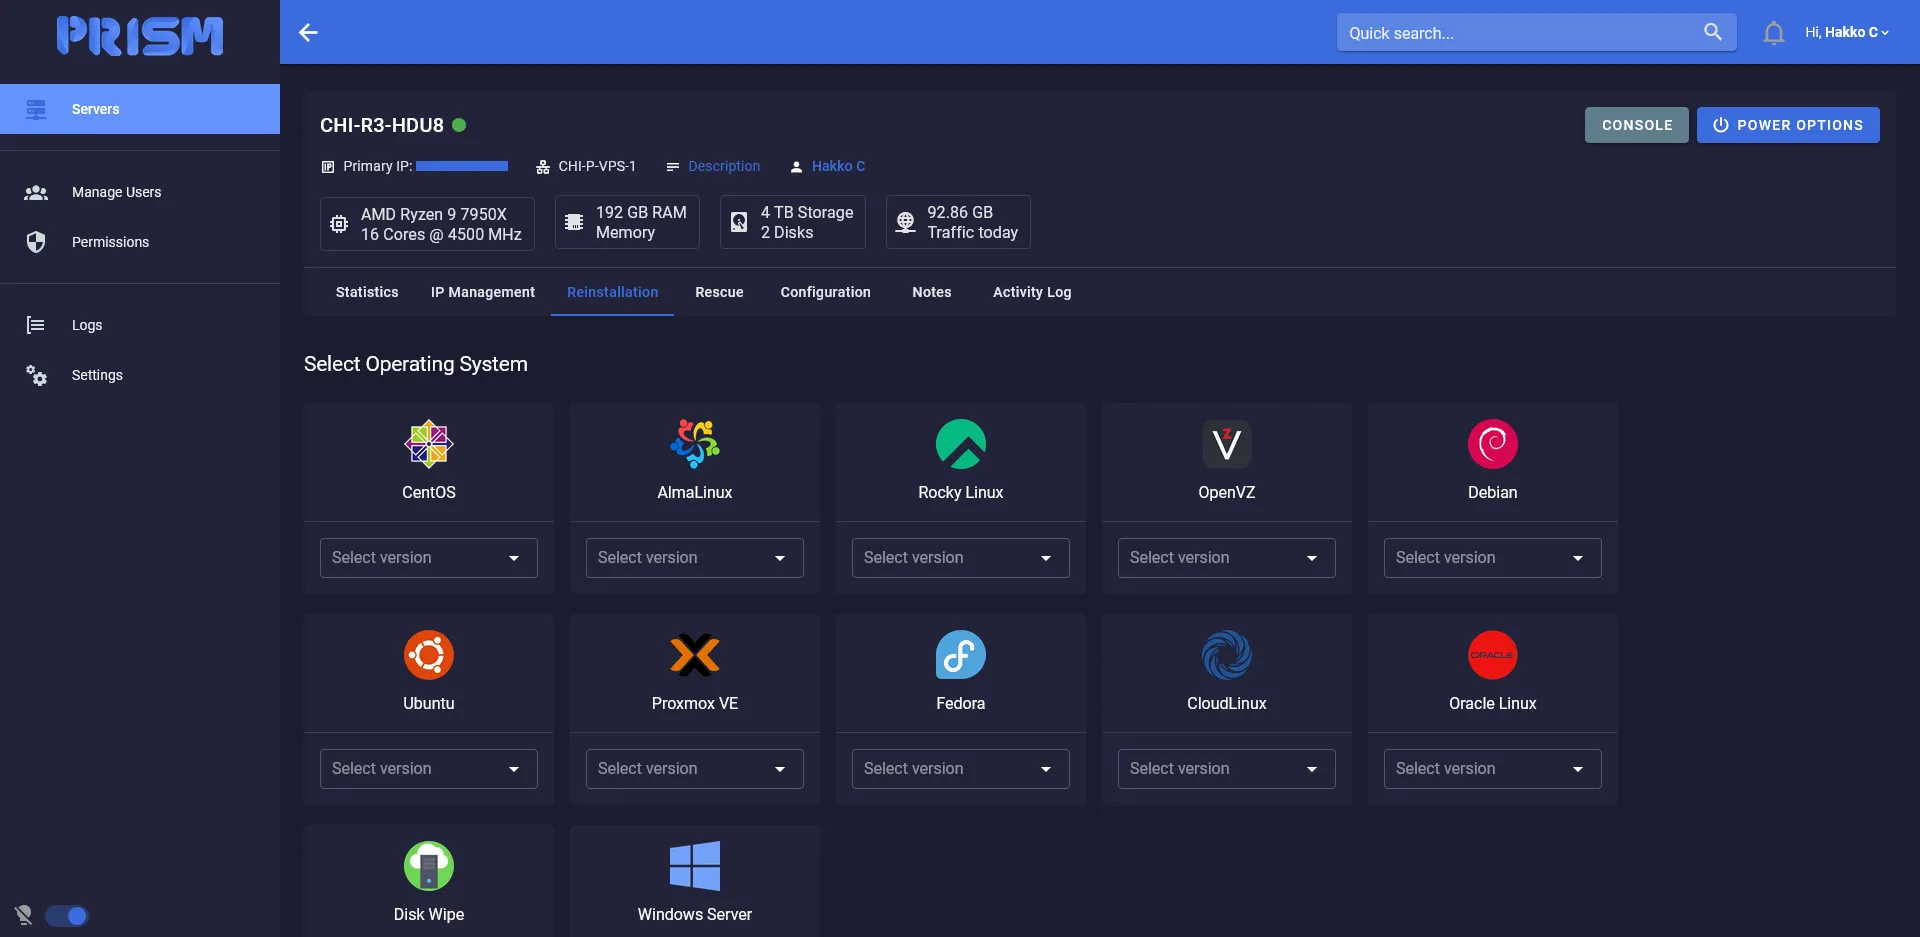The width and height of the screenshot is (1920, 937).
Task: Focus the Quick search field
Action: 1515,33
